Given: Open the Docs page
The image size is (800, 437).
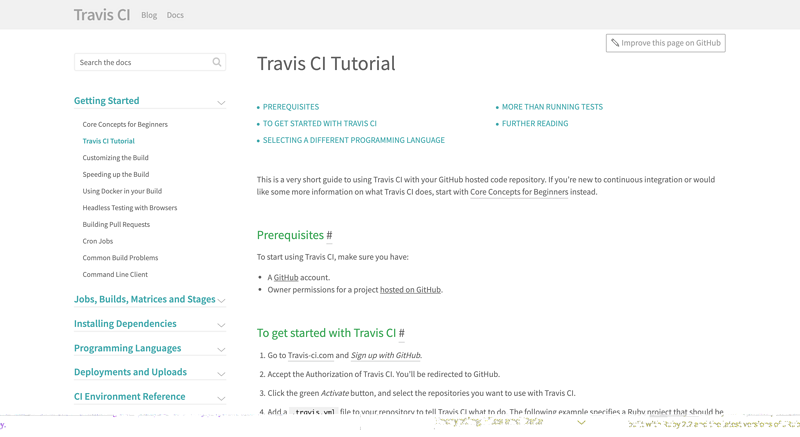Looking at the screenshot, I should click(175, 15).
